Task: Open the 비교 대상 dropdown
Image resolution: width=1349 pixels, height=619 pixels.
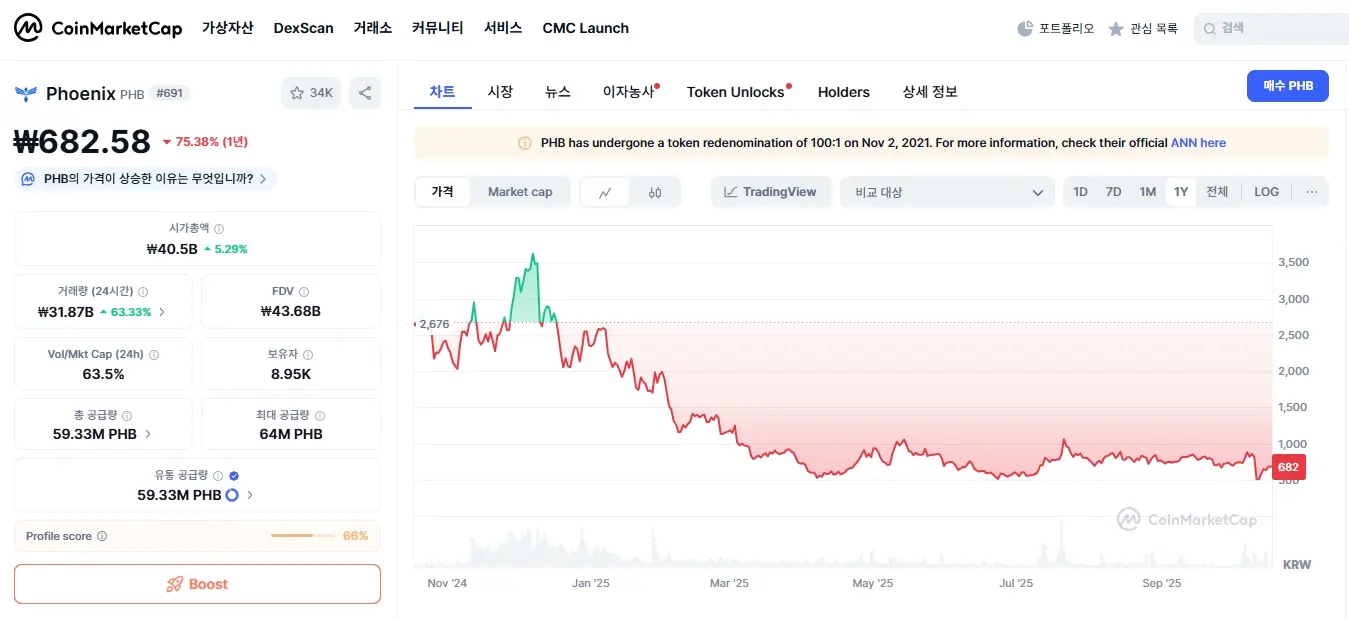Action: tap(947, 192)
